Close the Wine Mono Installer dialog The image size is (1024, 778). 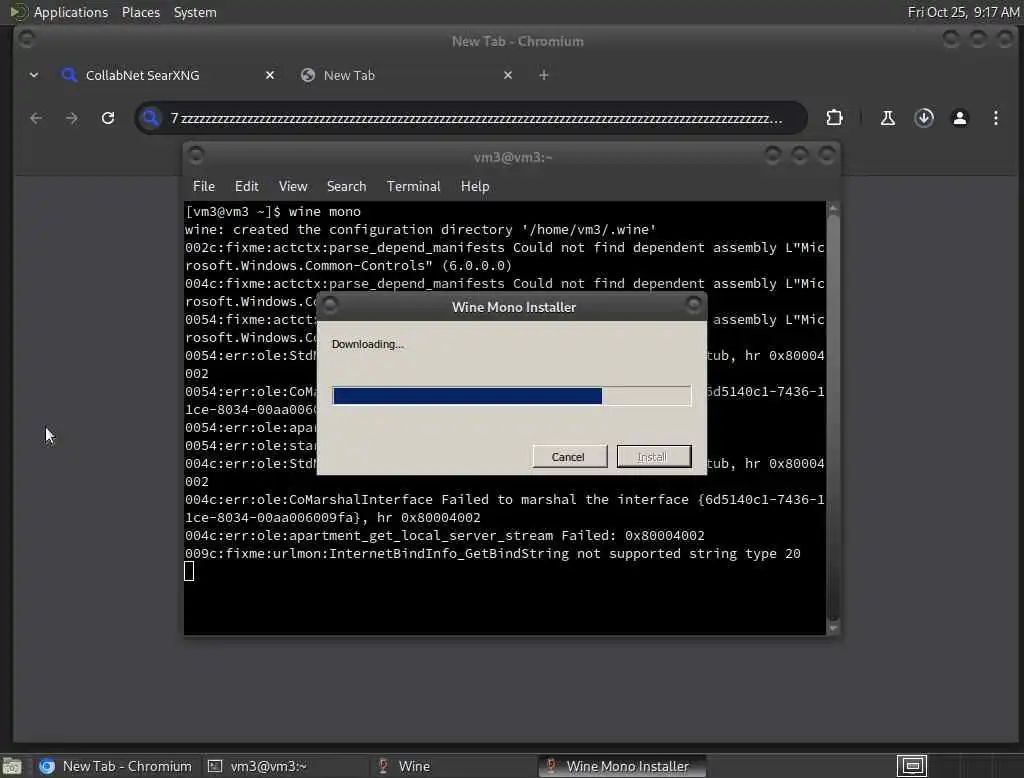coord(694,304)
